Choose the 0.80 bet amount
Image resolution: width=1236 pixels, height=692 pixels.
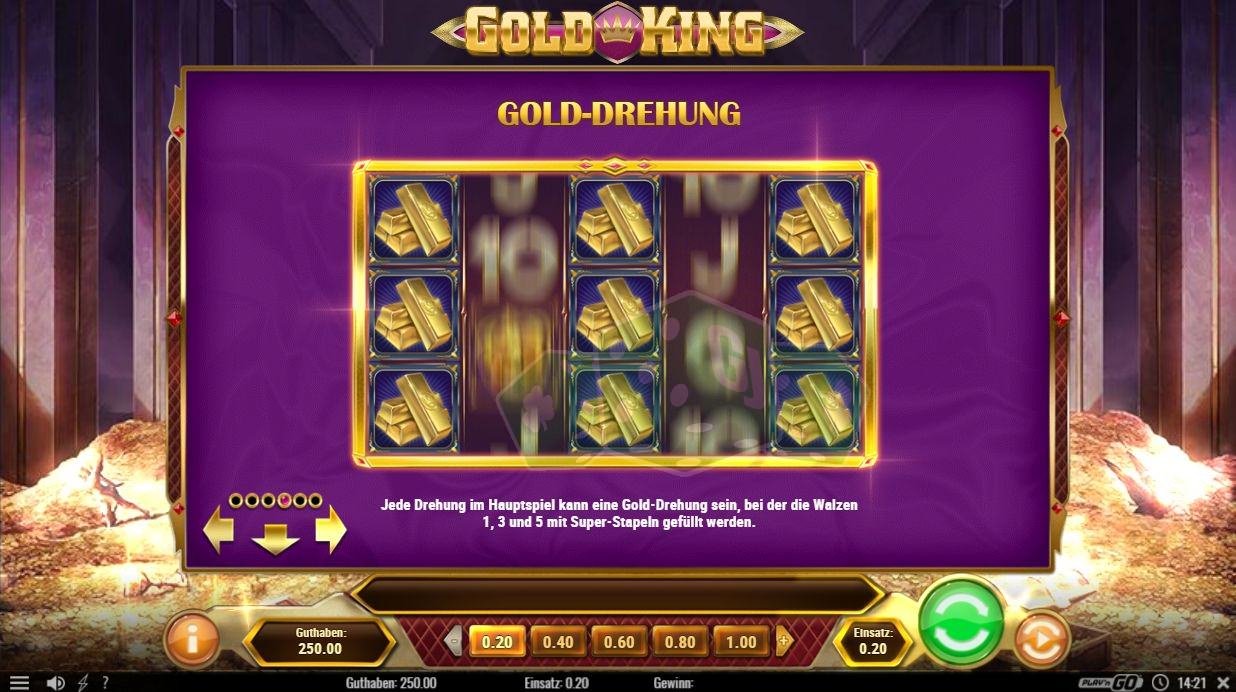[x=680, y=642]
